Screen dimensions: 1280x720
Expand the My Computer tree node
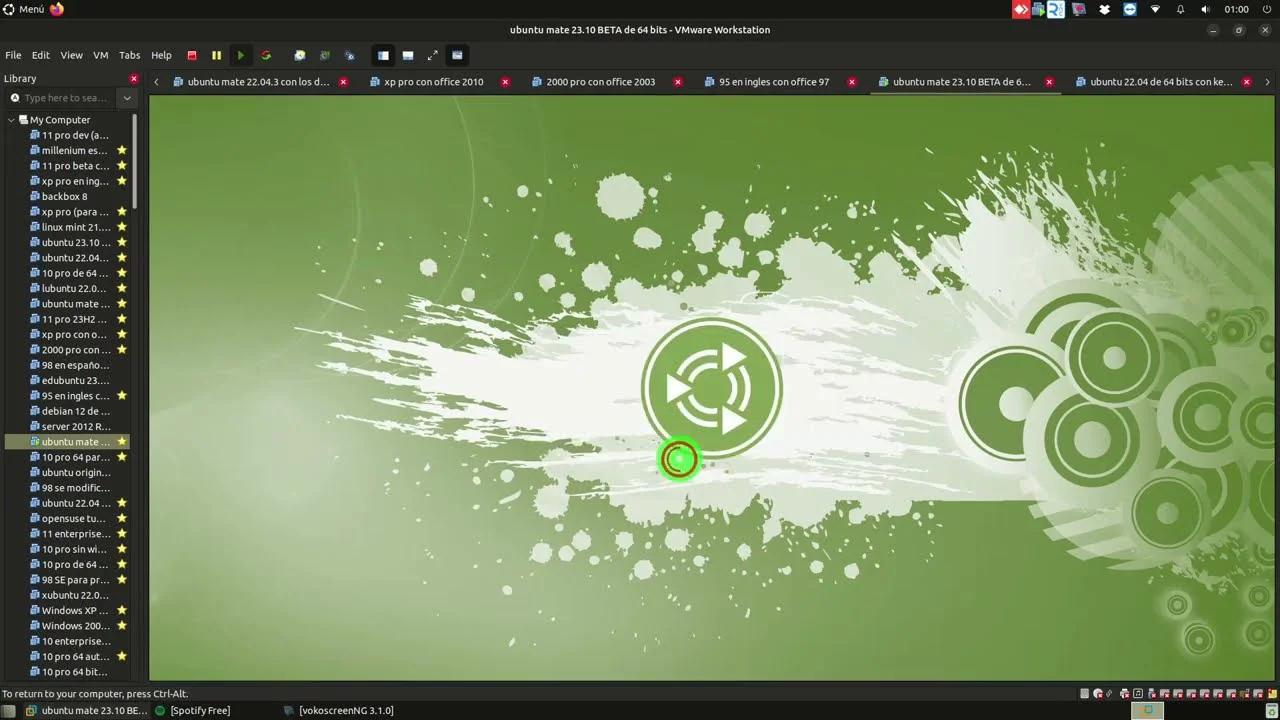(x=10, y=119)
